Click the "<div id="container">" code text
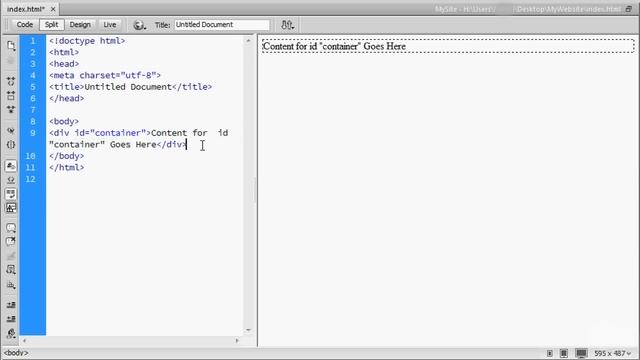This screenshot has height=360, width=640. (x=100, y=133)
